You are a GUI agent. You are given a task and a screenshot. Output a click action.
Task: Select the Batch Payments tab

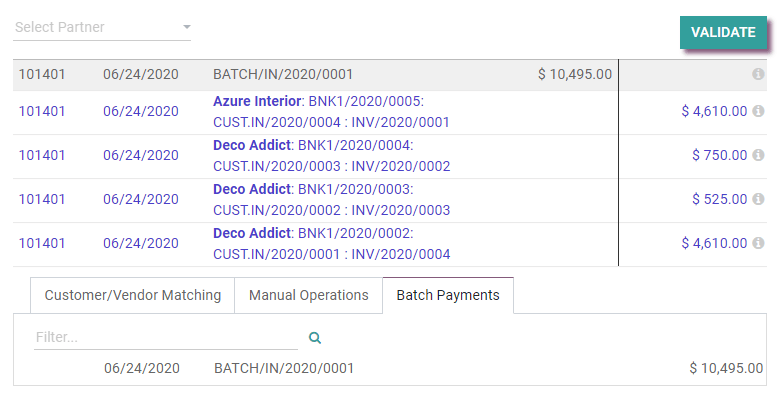coord(447,295)
